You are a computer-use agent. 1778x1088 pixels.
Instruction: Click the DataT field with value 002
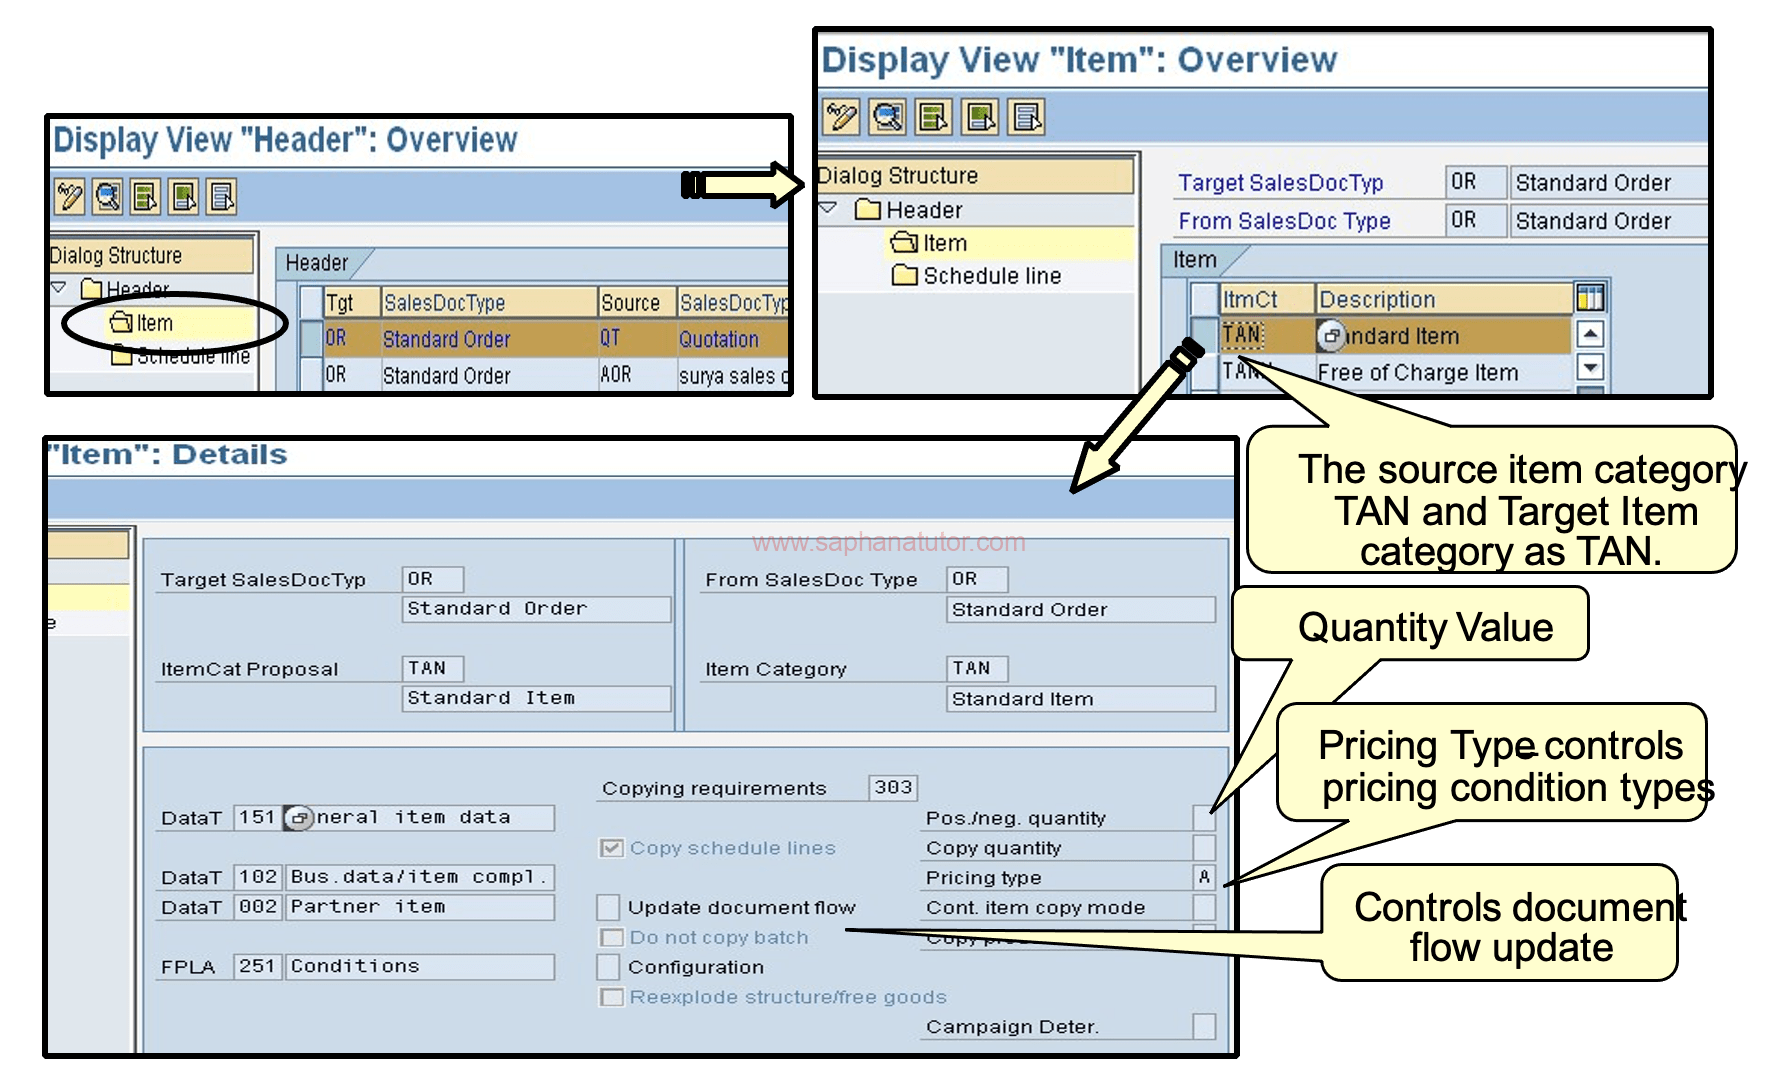click(258, 907)
